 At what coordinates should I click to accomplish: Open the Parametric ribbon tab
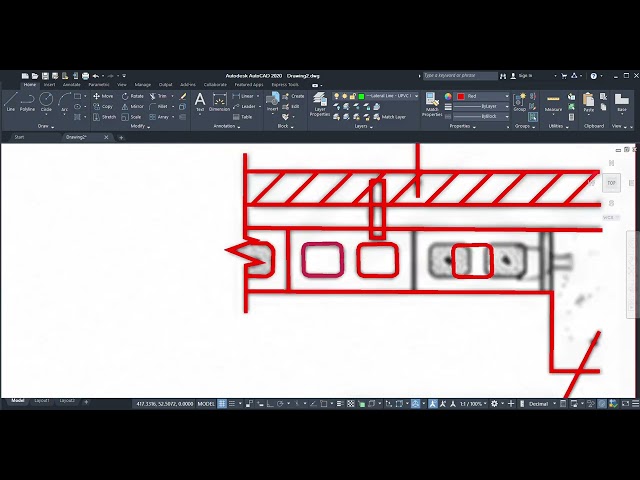[x=99, y=85]
